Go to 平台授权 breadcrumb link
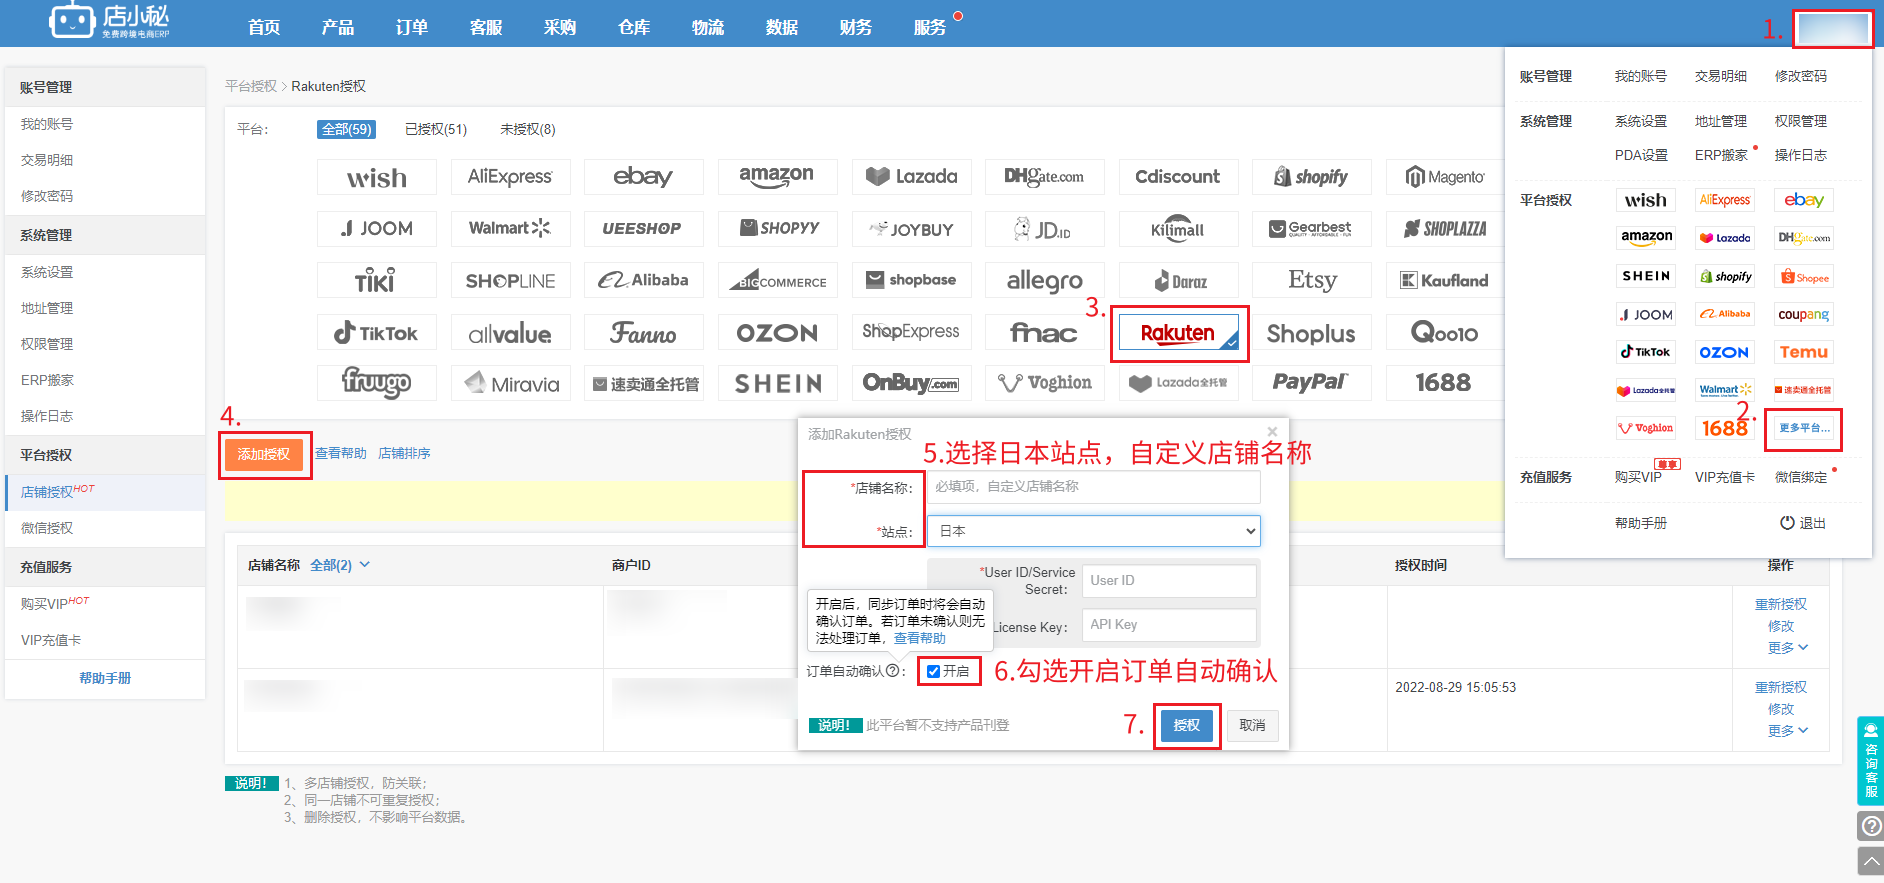Image resolution: width=1884 pixels, height=883 pixels. (x=250, y=86)
